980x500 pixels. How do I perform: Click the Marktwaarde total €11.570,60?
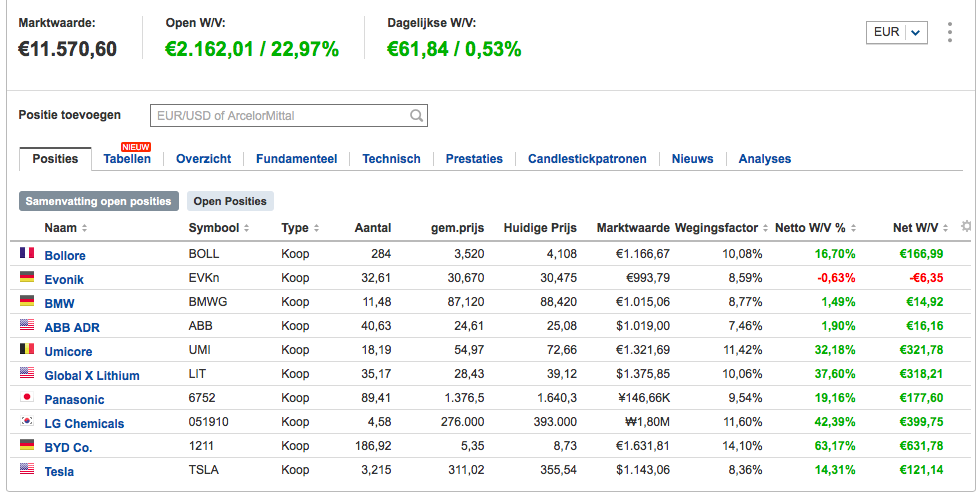[x=68, y=49]
